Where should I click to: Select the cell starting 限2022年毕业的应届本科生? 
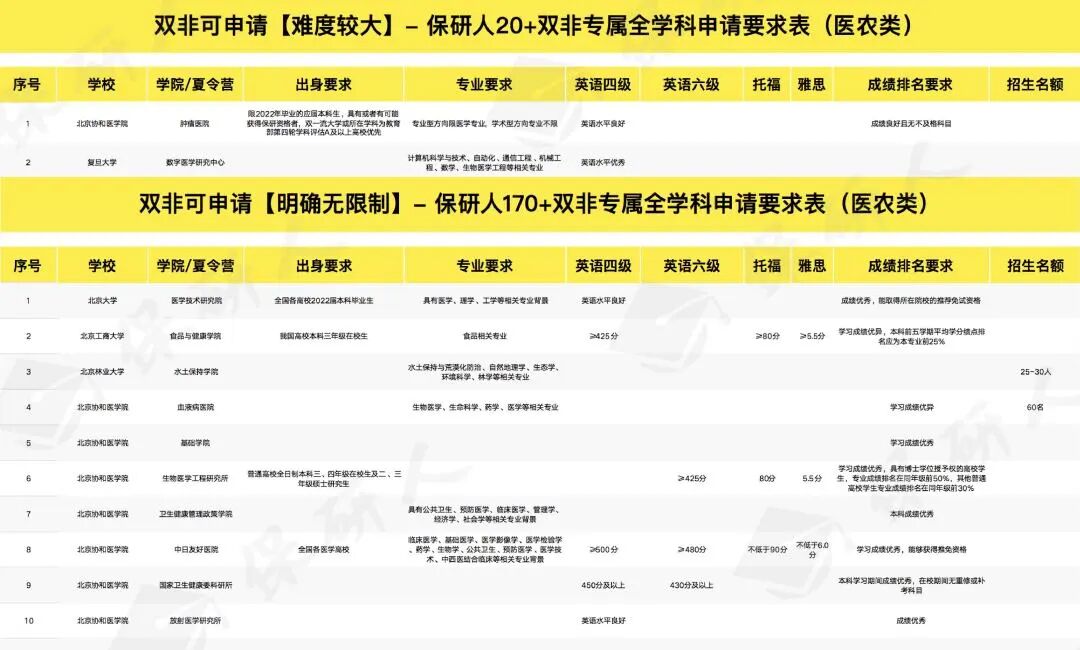coord(324,123)
